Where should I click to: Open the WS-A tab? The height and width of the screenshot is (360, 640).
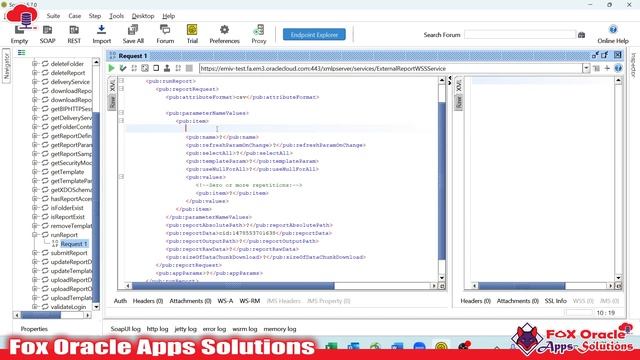[x=225, y=301]
